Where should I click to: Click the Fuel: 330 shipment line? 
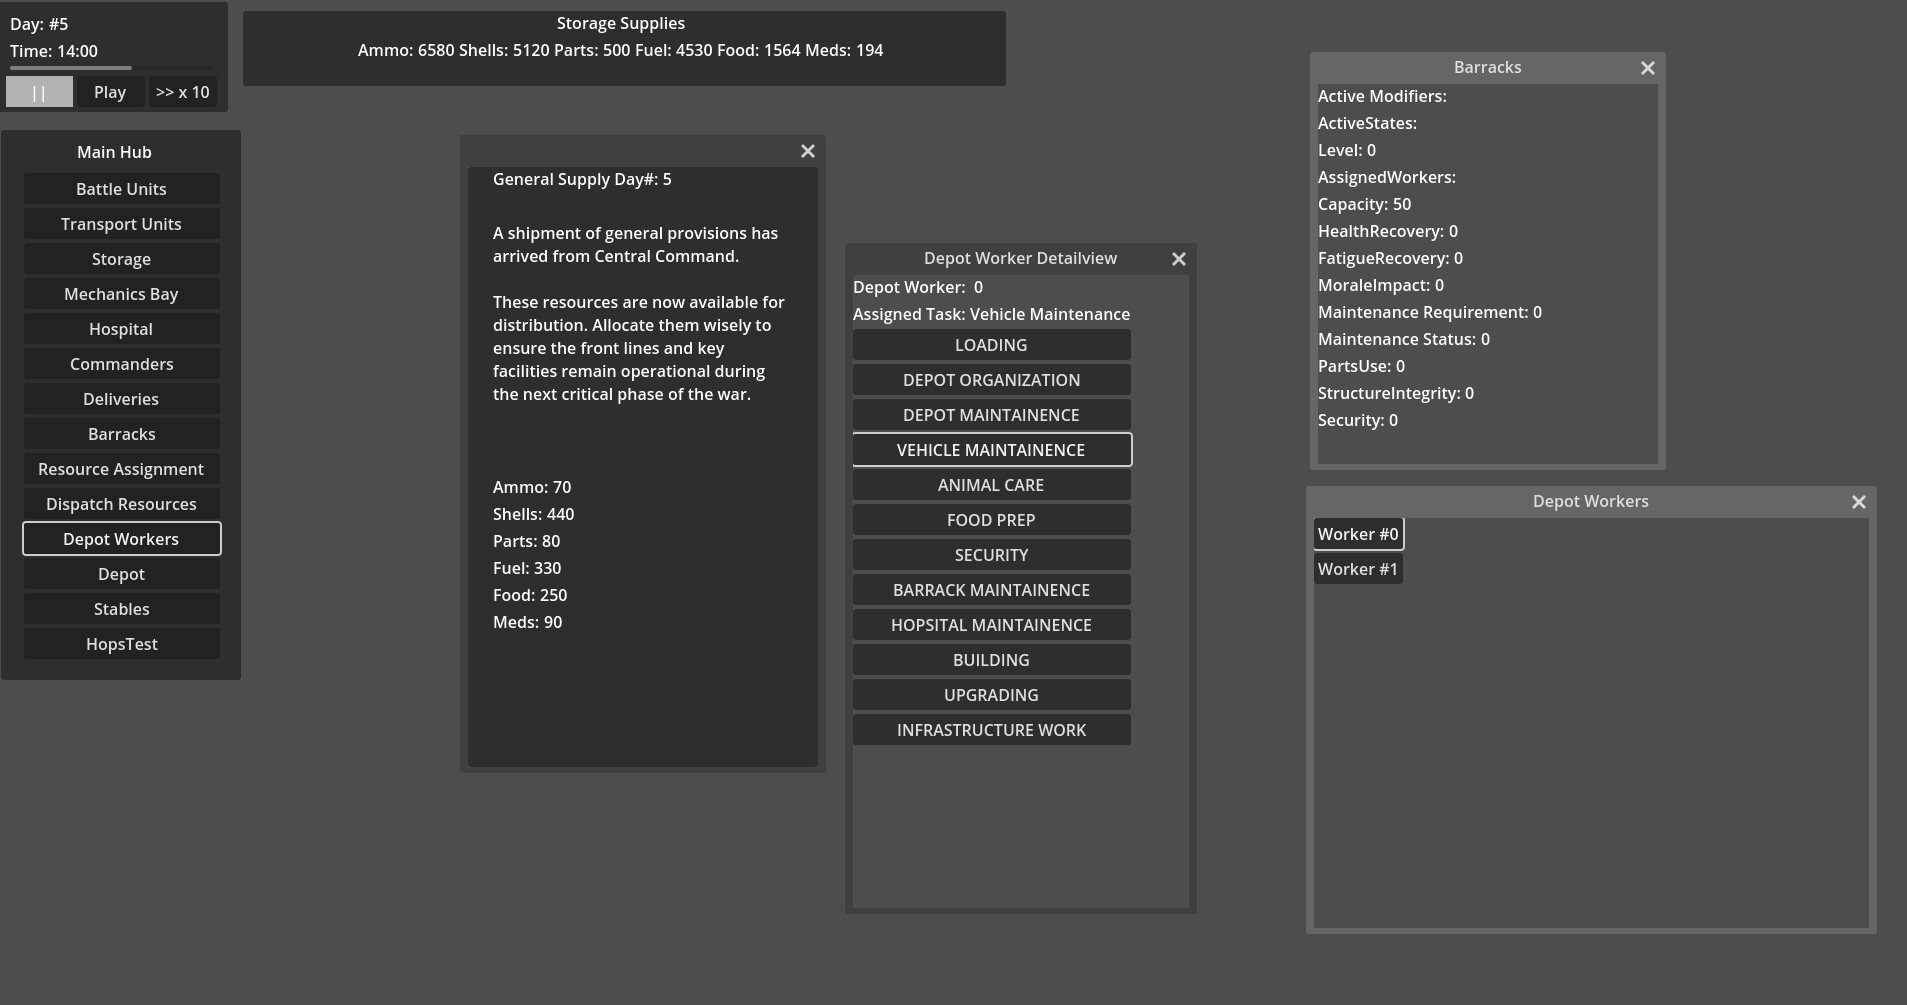[527, 568]
